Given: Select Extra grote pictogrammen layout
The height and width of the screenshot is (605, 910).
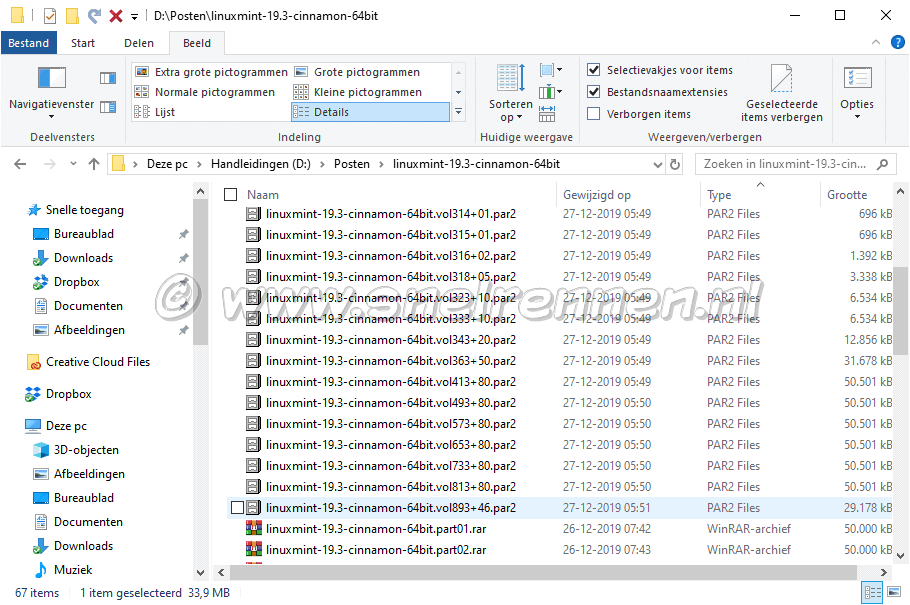Looking at the screenshot, I should 211,72.
